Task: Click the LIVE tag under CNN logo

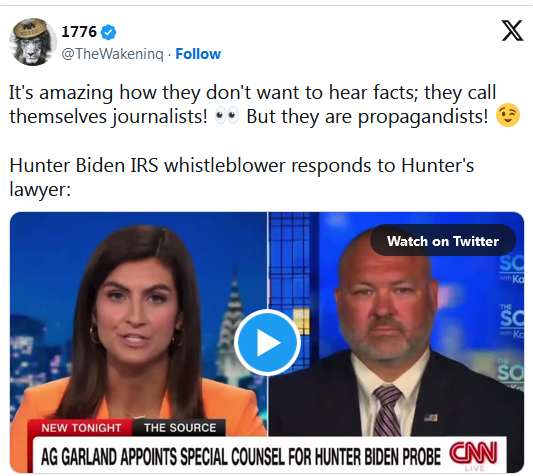Action: click(x=475, y=469)
